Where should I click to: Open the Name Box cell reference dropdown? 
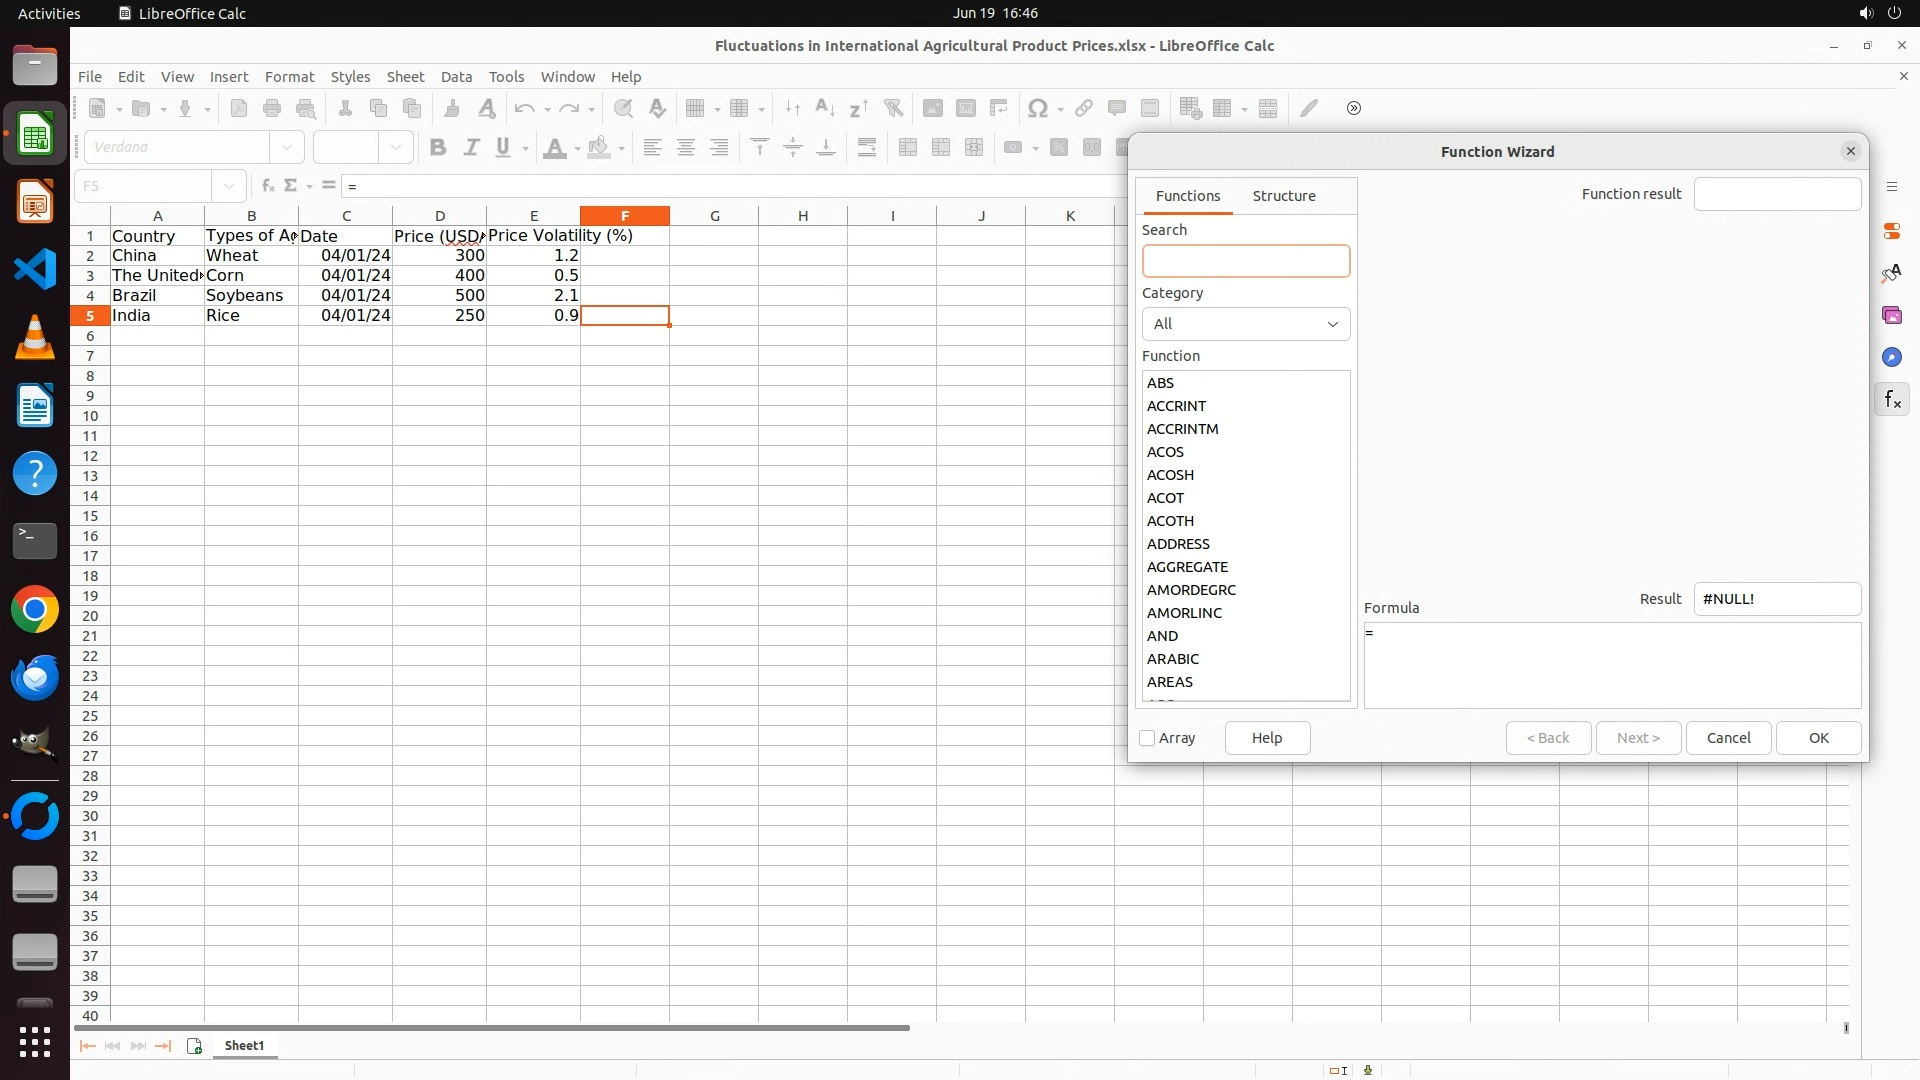tap(229, 186)
